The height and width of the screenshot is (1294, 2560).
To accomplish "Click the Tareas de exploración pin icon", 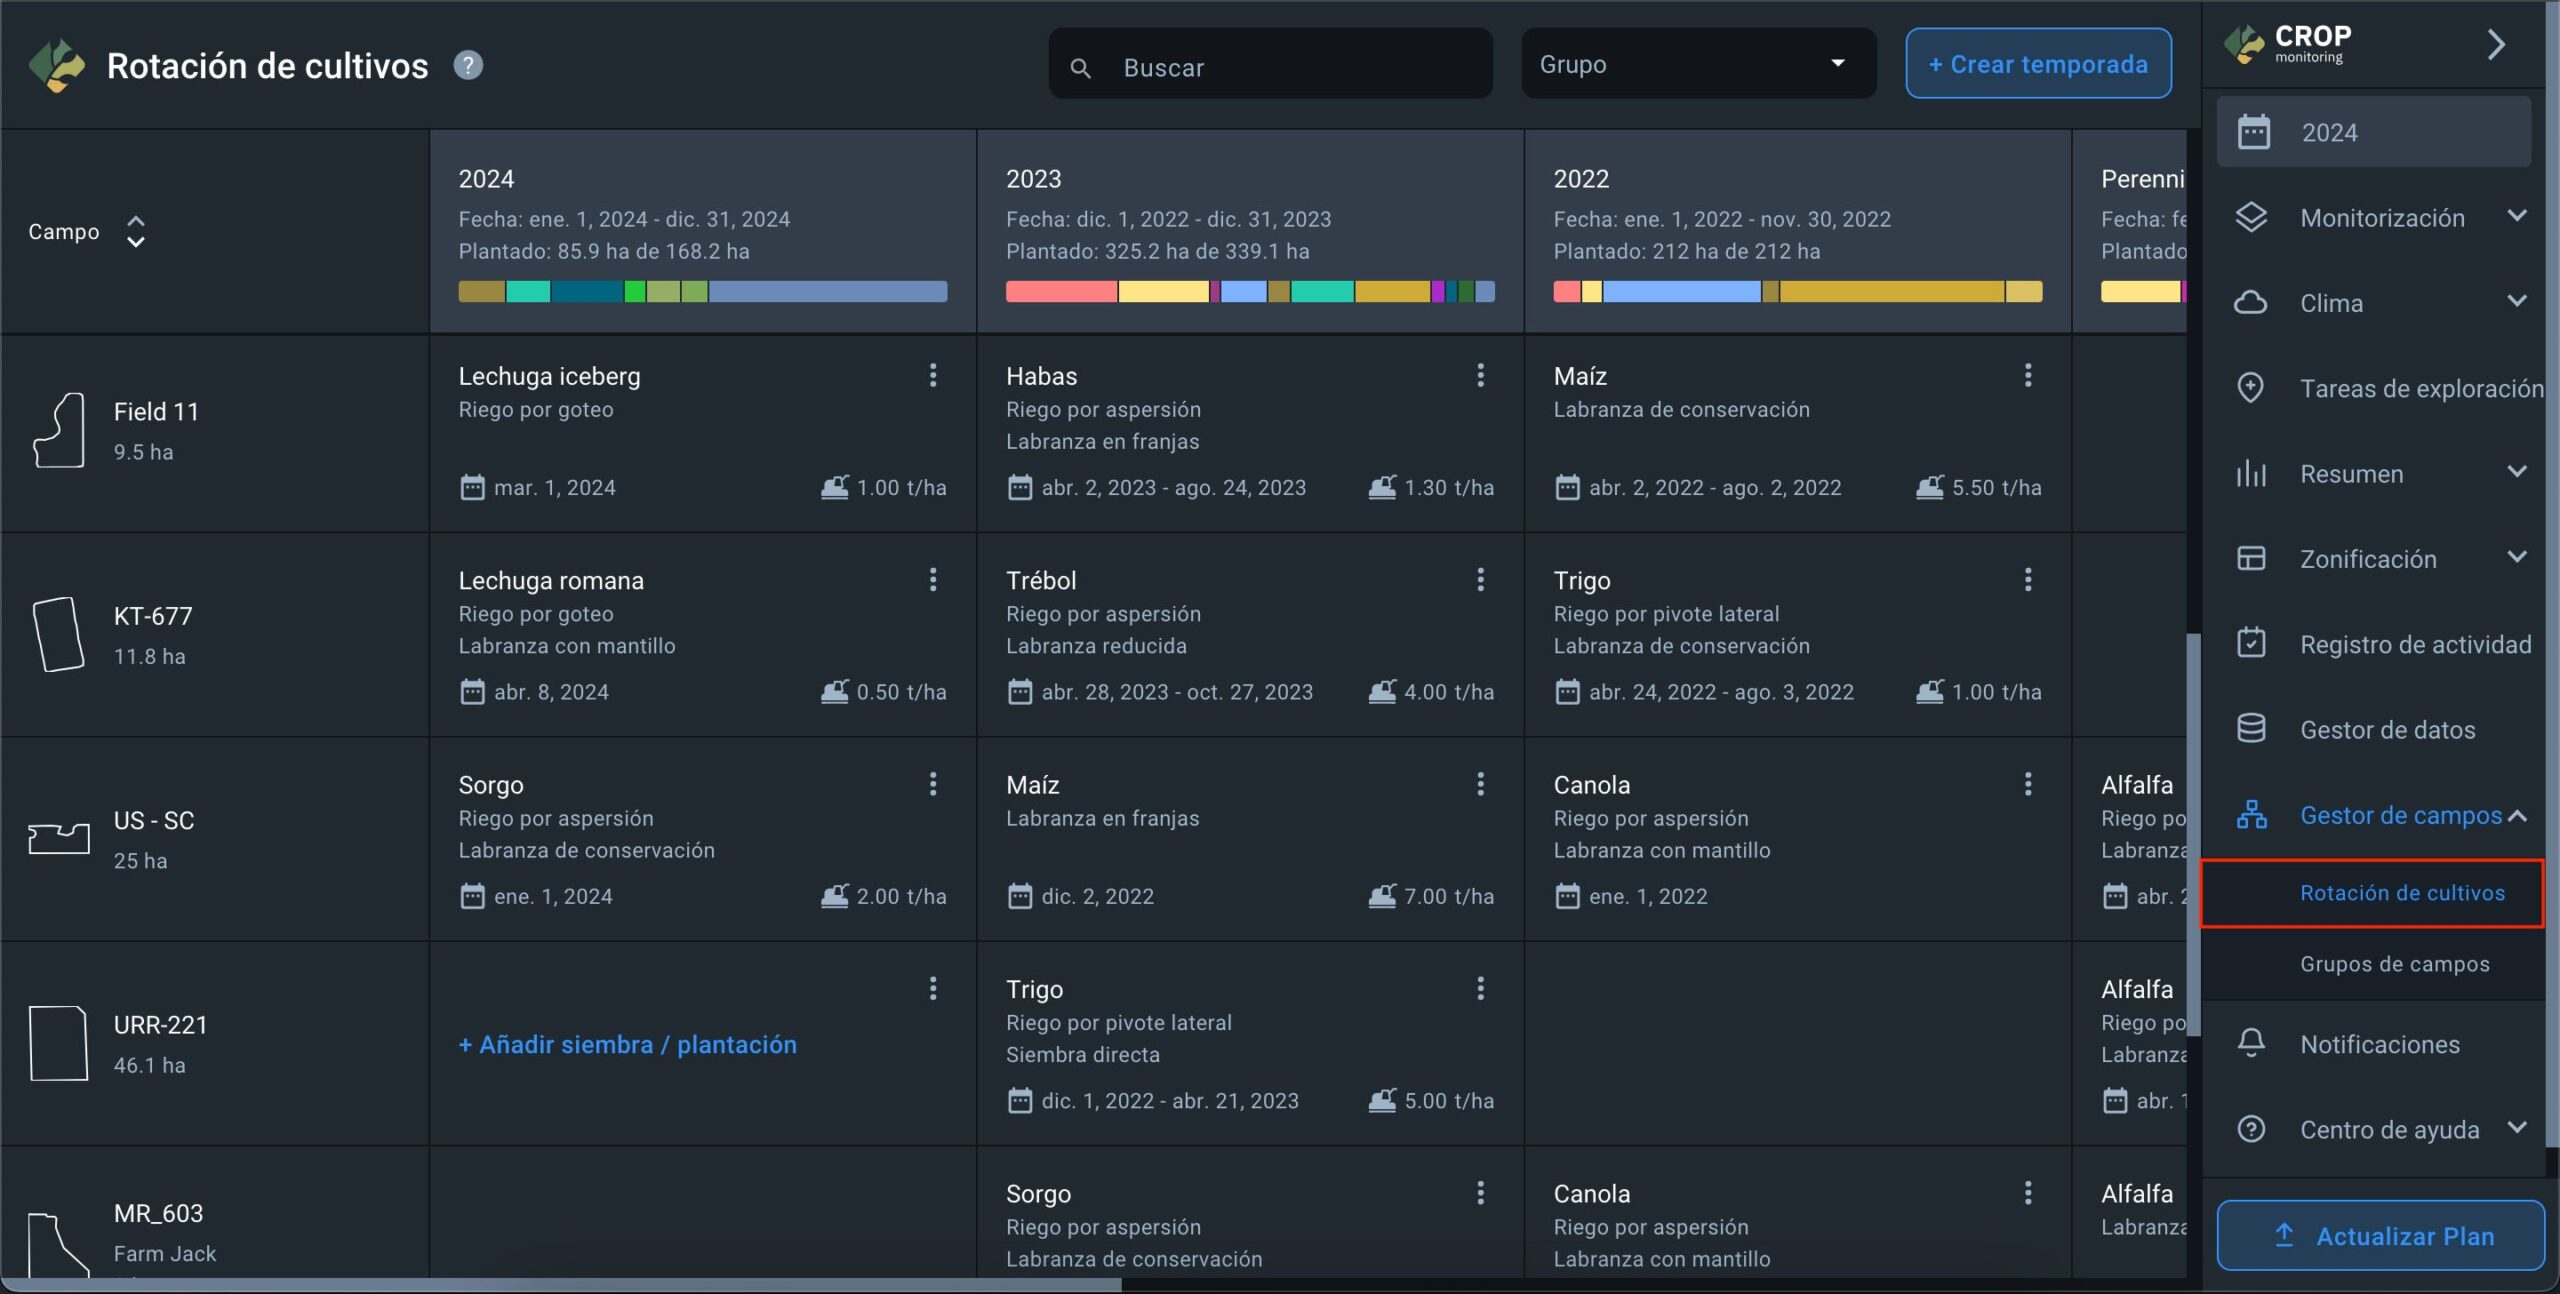I will coord(2251,388).
